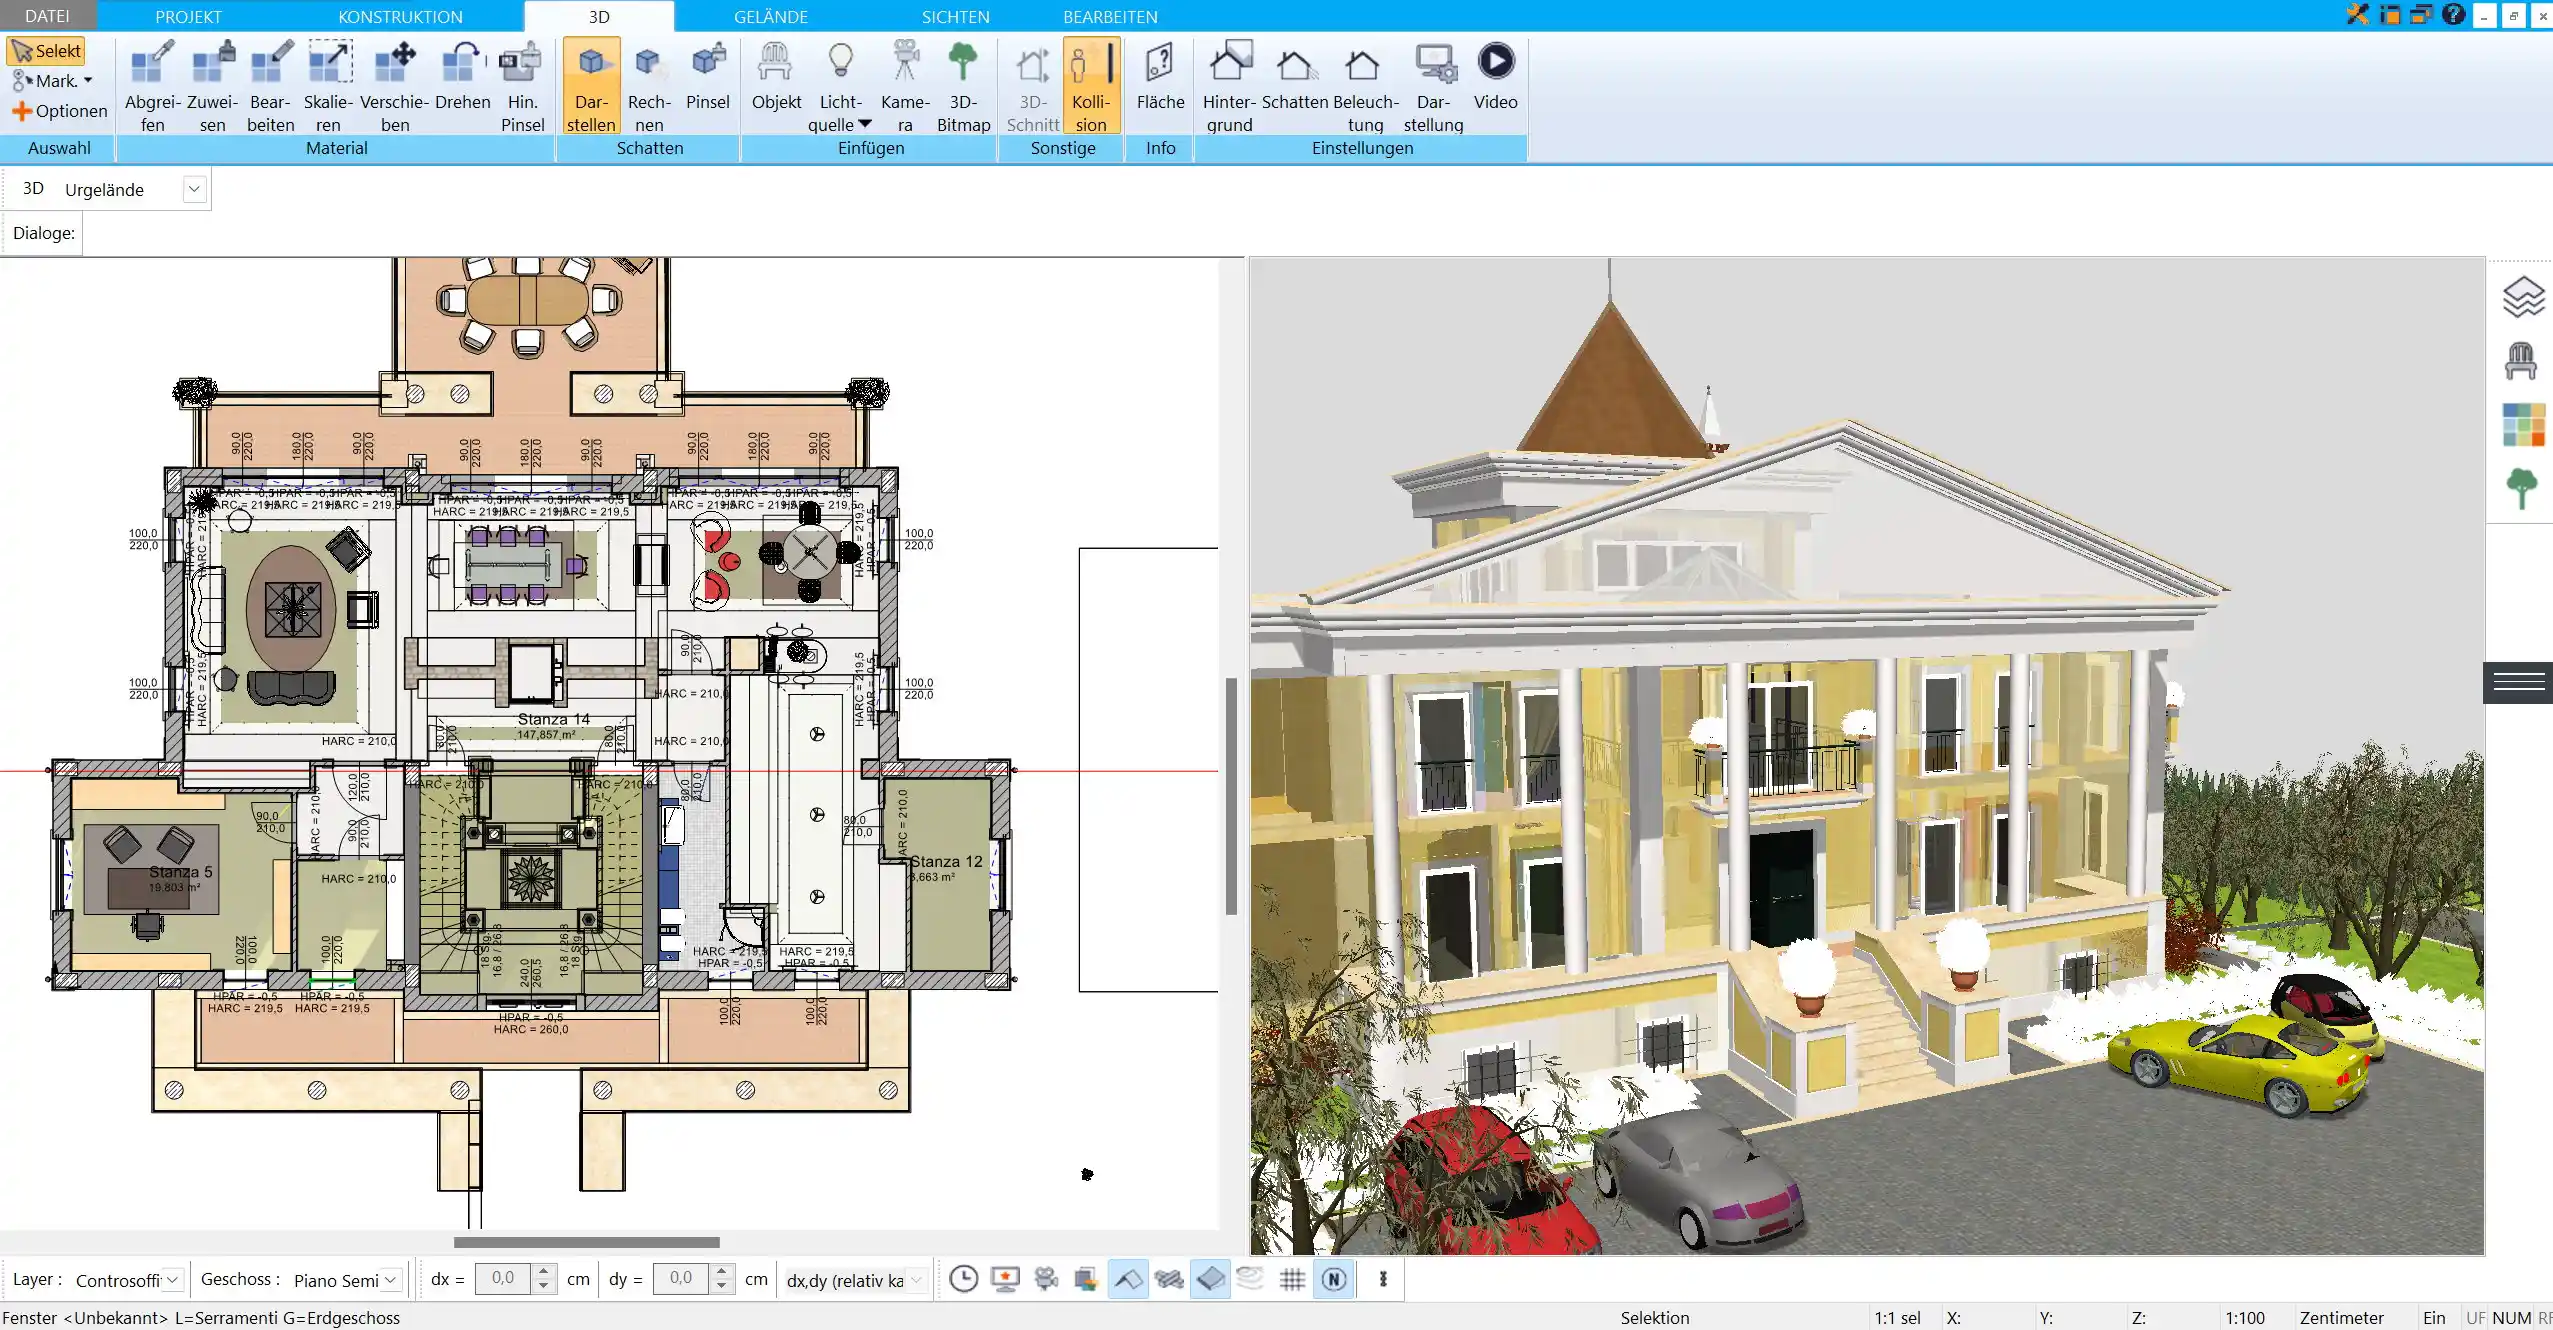Toggle the roof visibility button
The width and height of the screenshot is (2553, 1330).
(1128, 1279)
